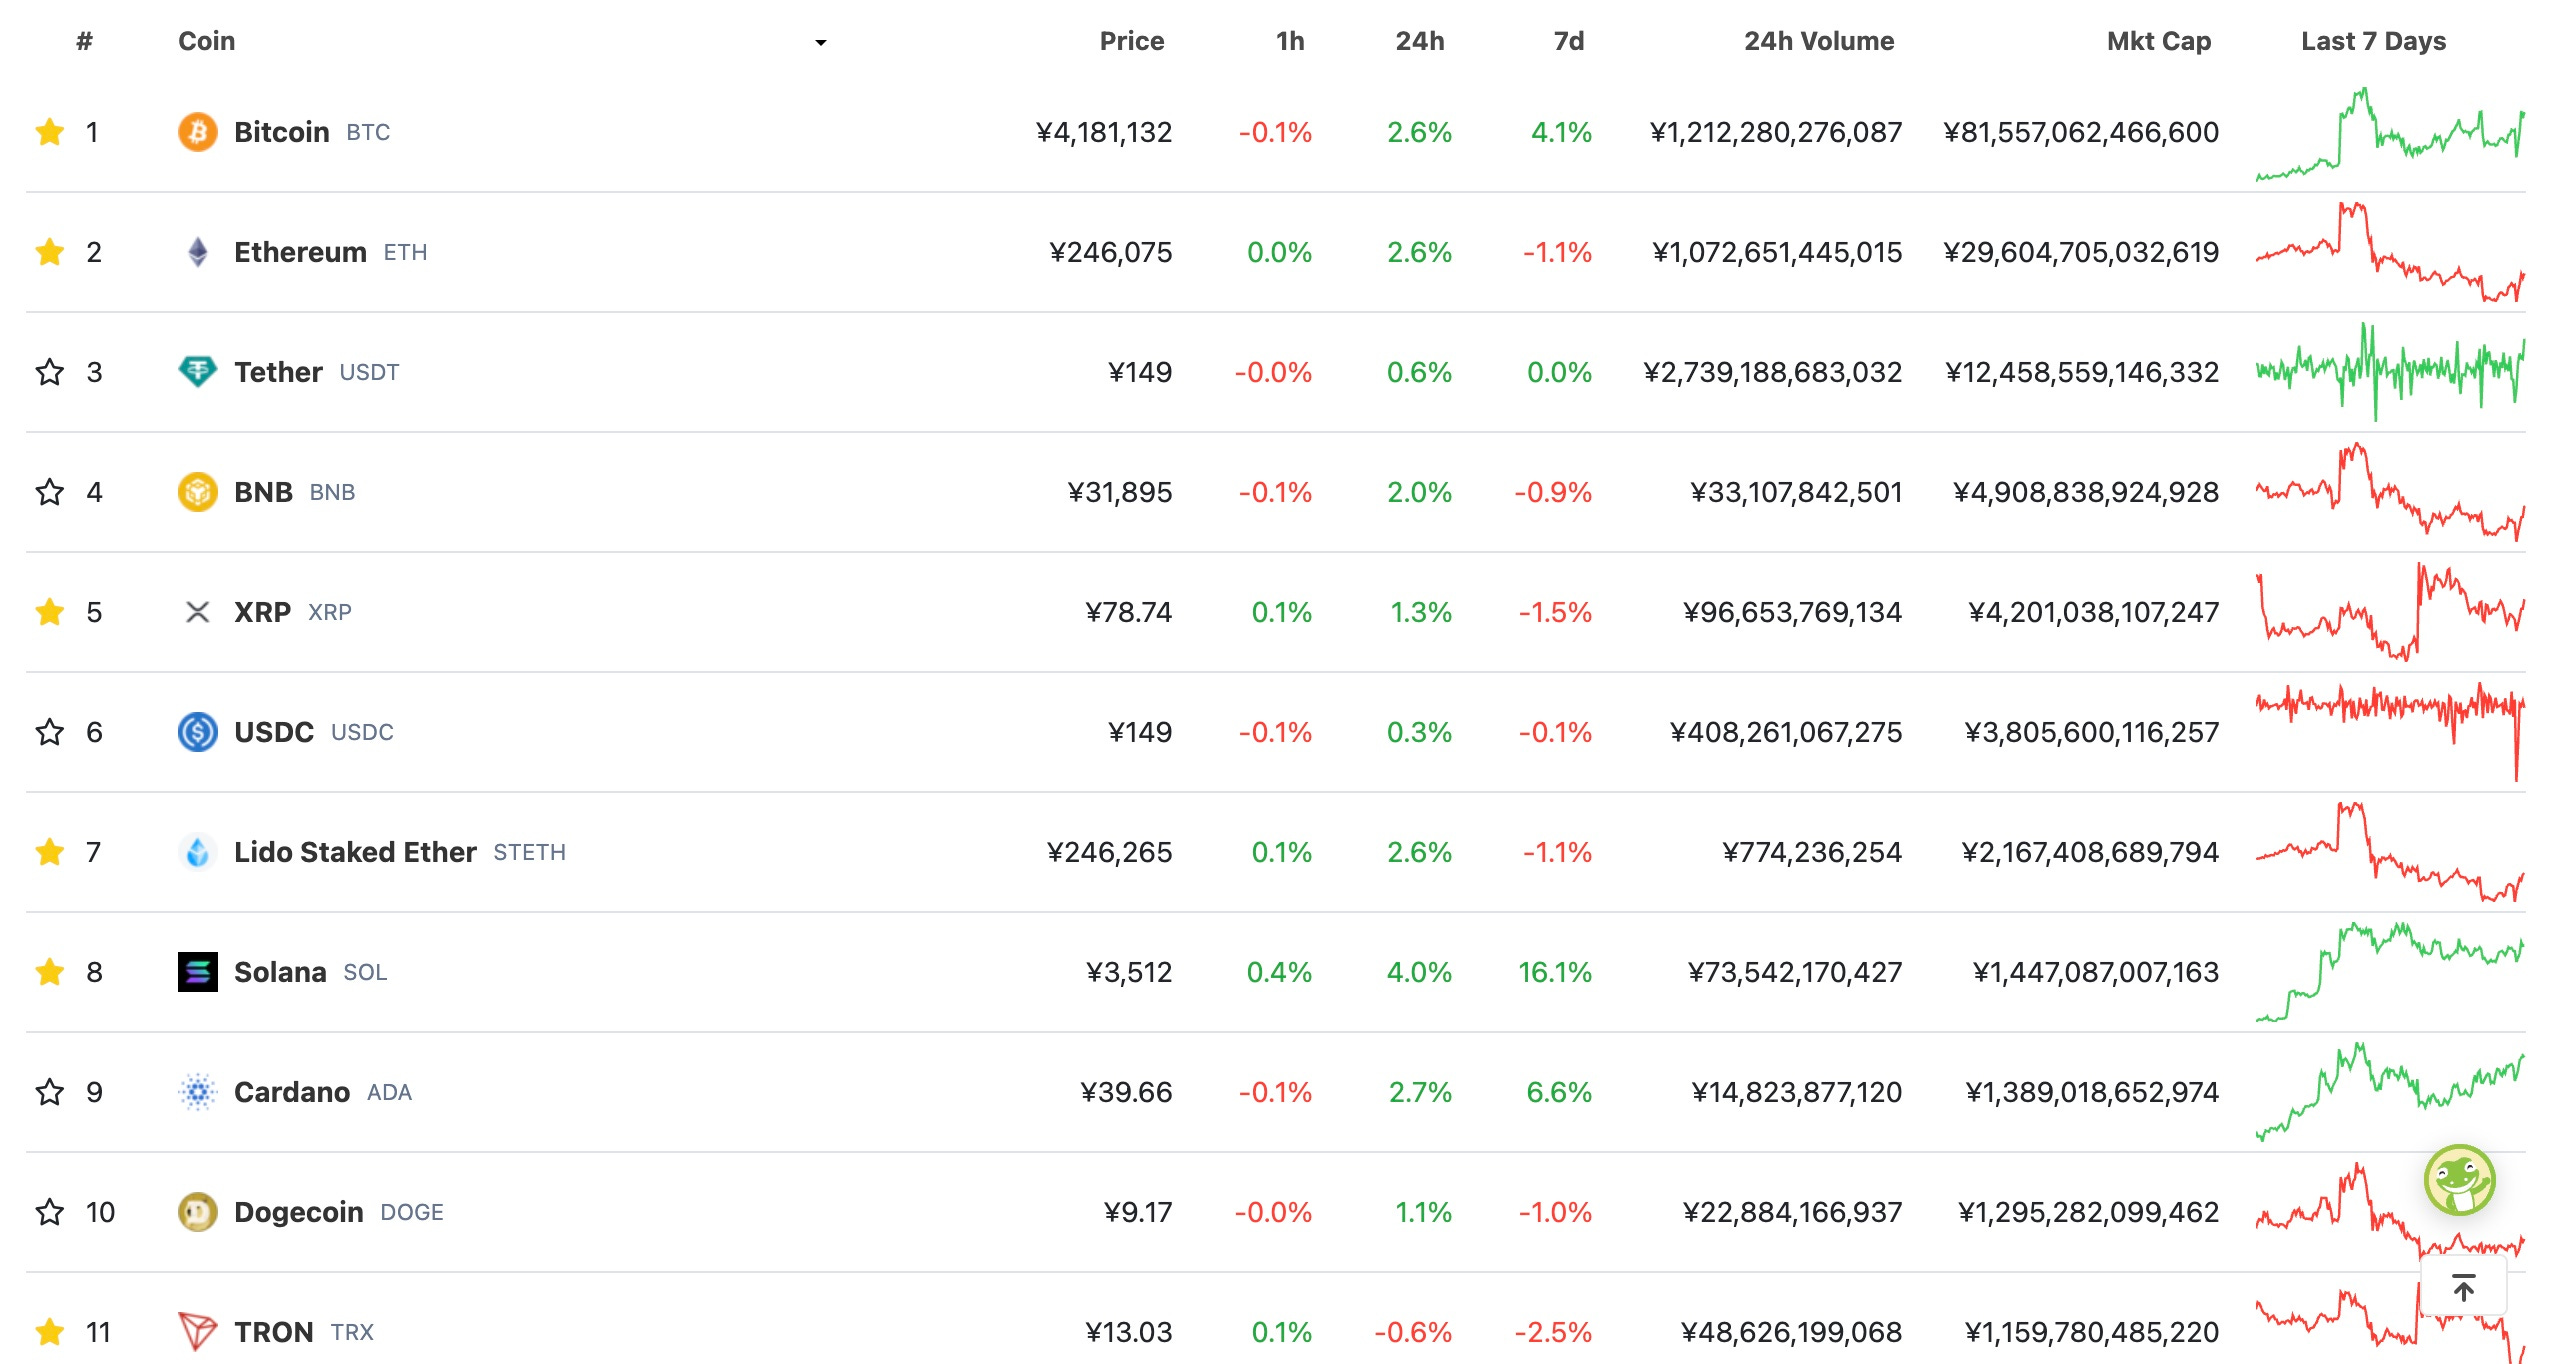Unfavorite Ethereum with its star
This screenshot has width=2556, height=1364.
pyautogui.click(x=49, y=252)
